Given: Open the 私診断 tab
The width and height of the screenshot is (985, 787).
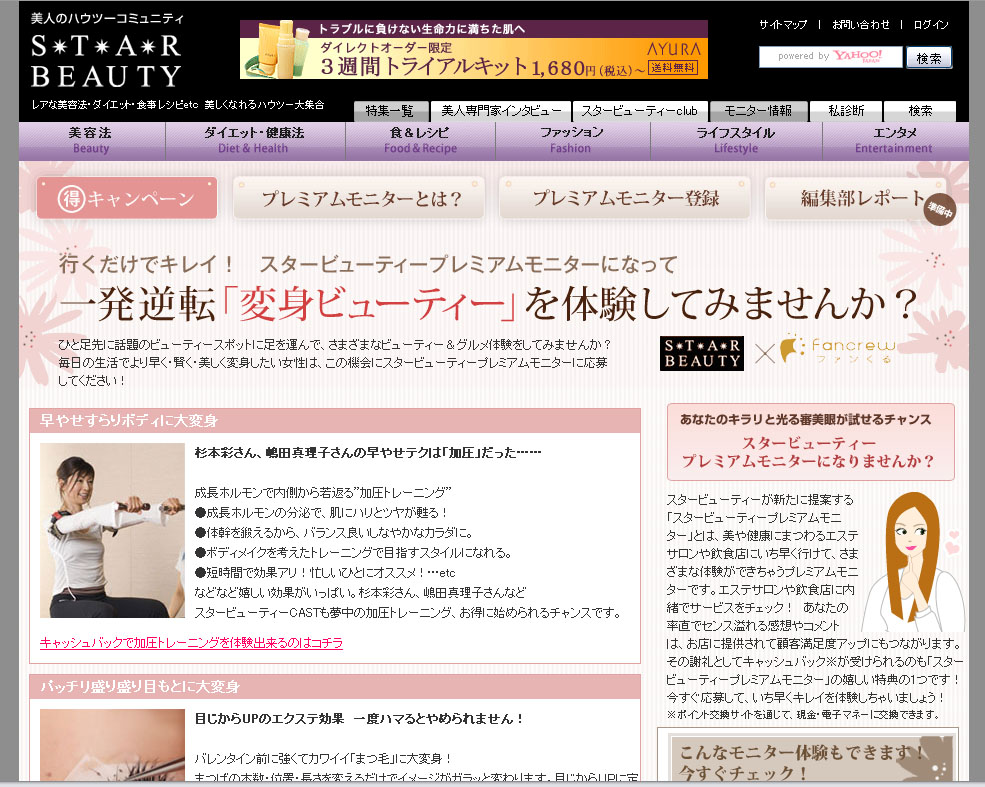Looking at the screenshot, I should pos(846,111).
